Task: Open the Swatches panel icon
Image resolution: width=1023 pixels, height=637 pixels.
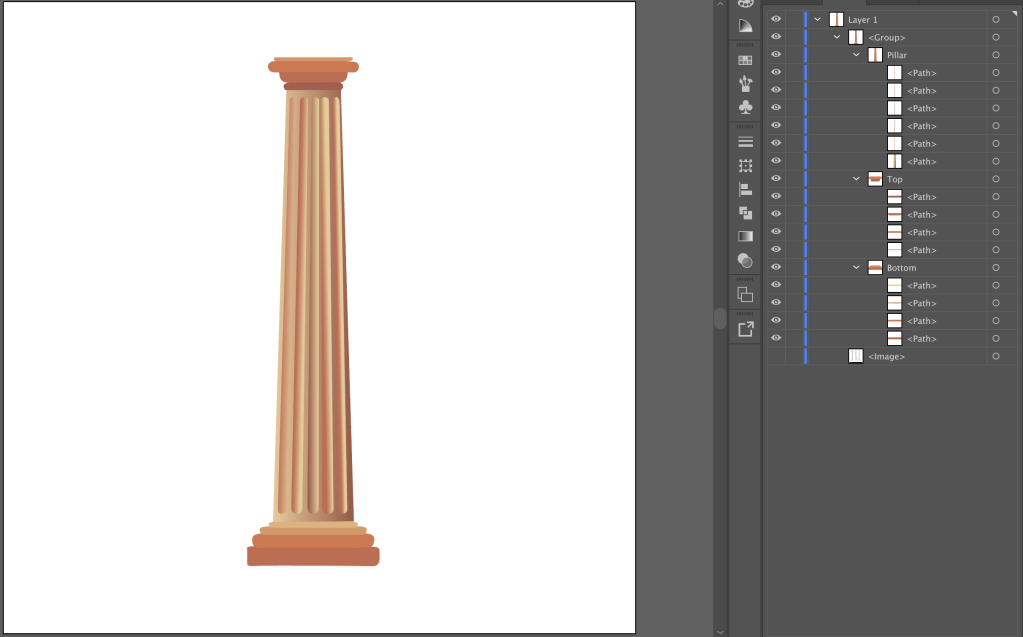Action: tap(745, 60)
